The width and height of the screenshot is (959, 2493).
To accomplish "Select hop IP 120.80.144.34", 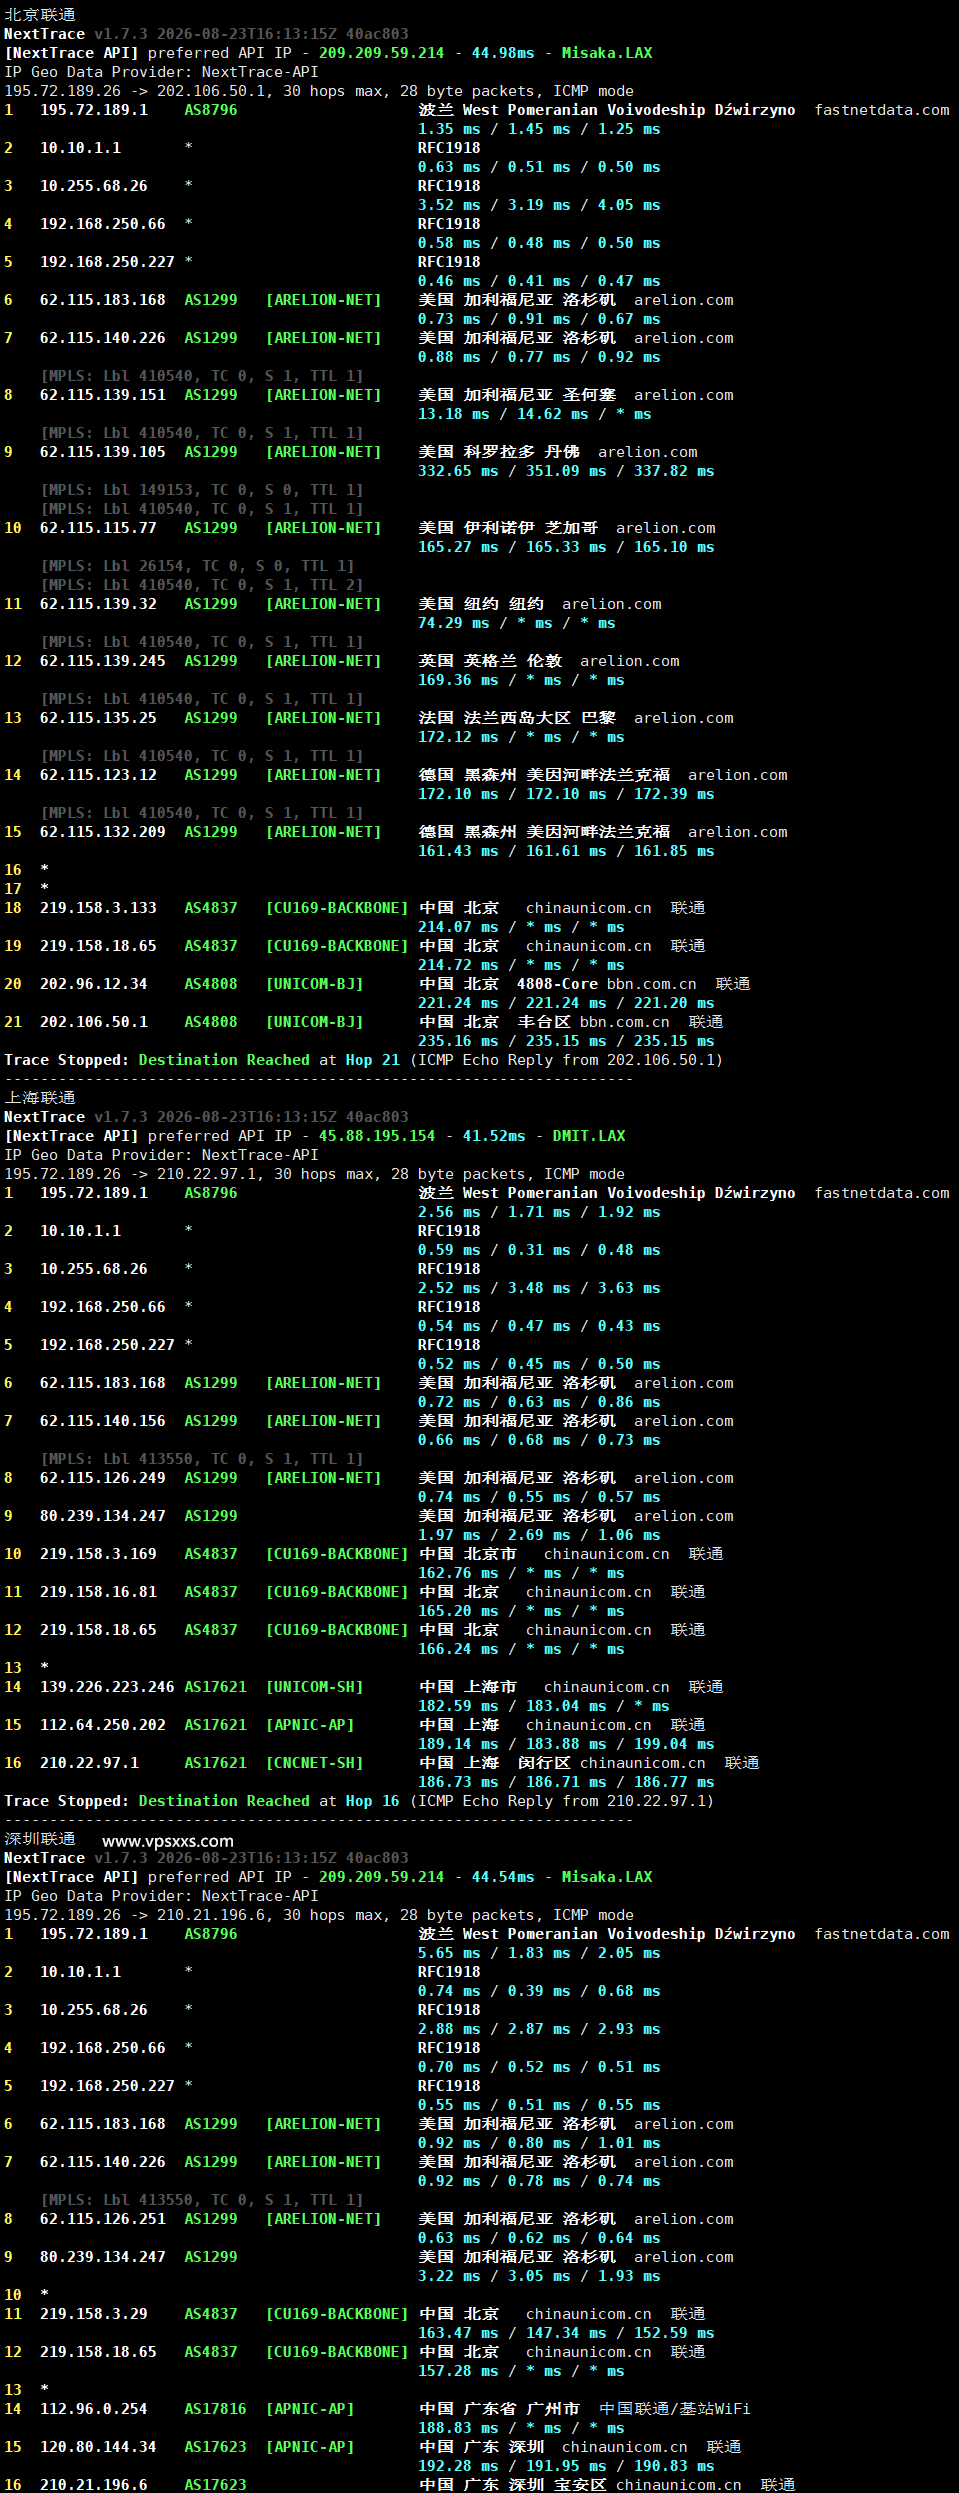I will point(98,2447).
